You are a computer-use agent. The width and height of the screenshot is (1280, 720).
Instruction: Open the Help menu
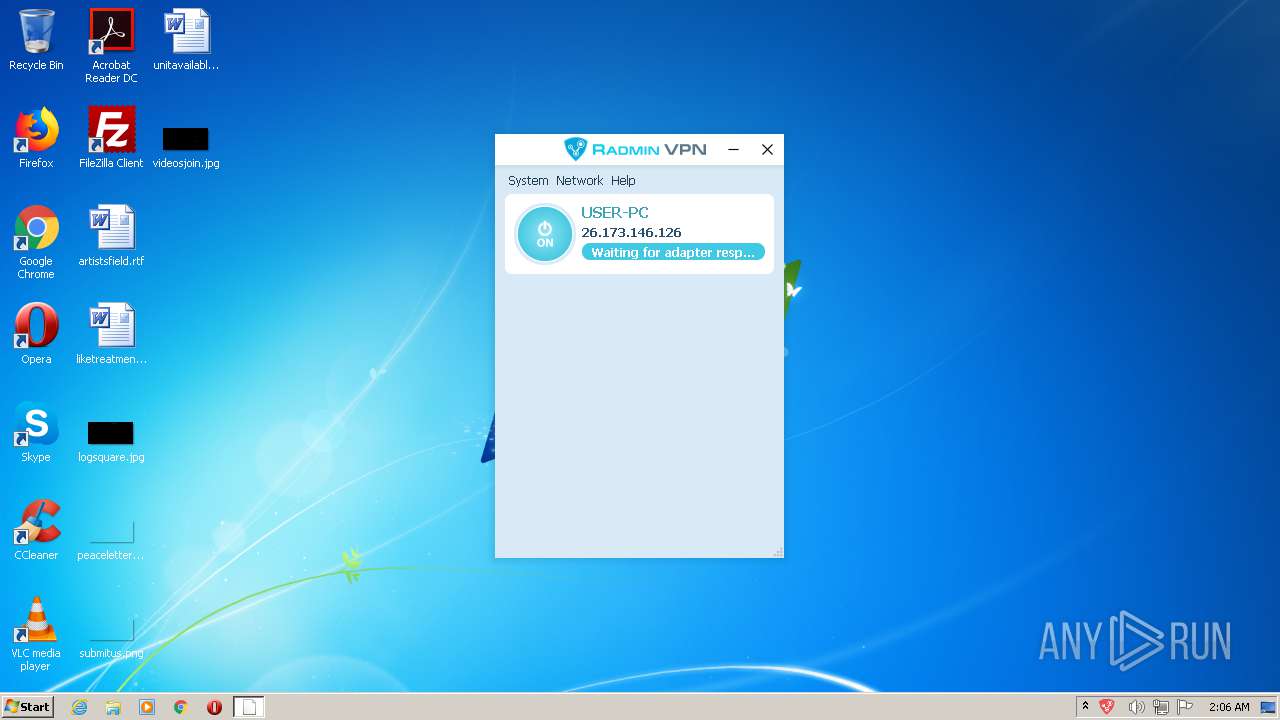[x=623, y=181]
